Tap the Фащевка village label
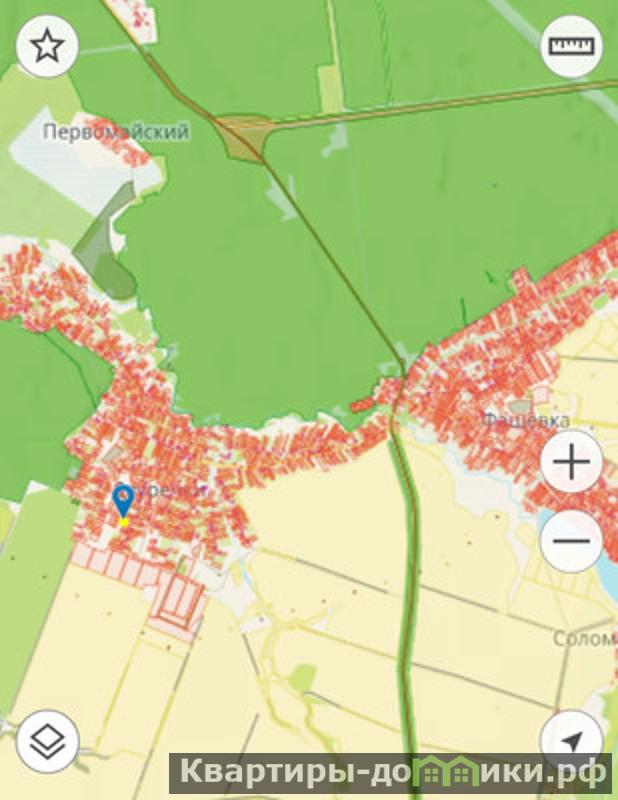 click(526, 420)
